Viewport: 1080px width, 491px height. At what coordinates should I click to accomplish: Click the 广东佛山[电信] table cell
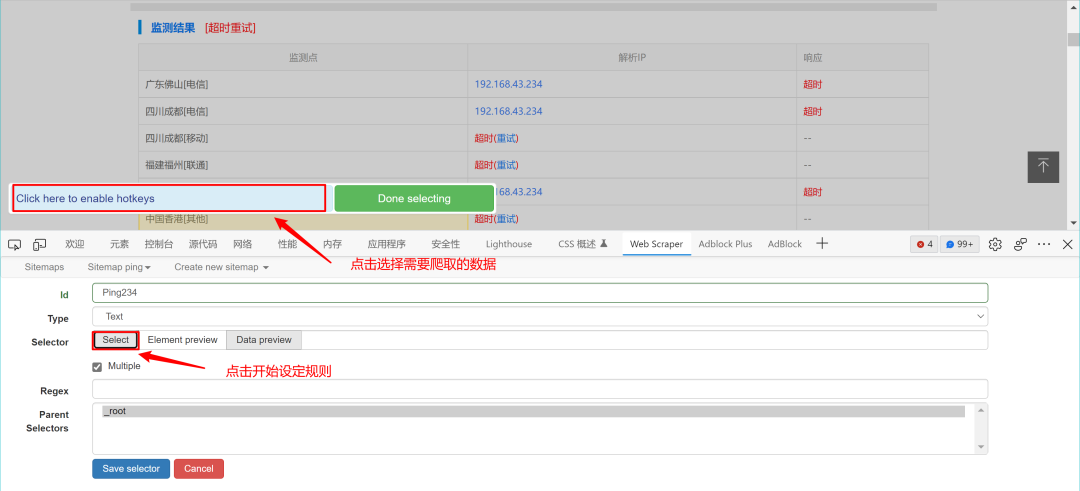click(303, 84)
